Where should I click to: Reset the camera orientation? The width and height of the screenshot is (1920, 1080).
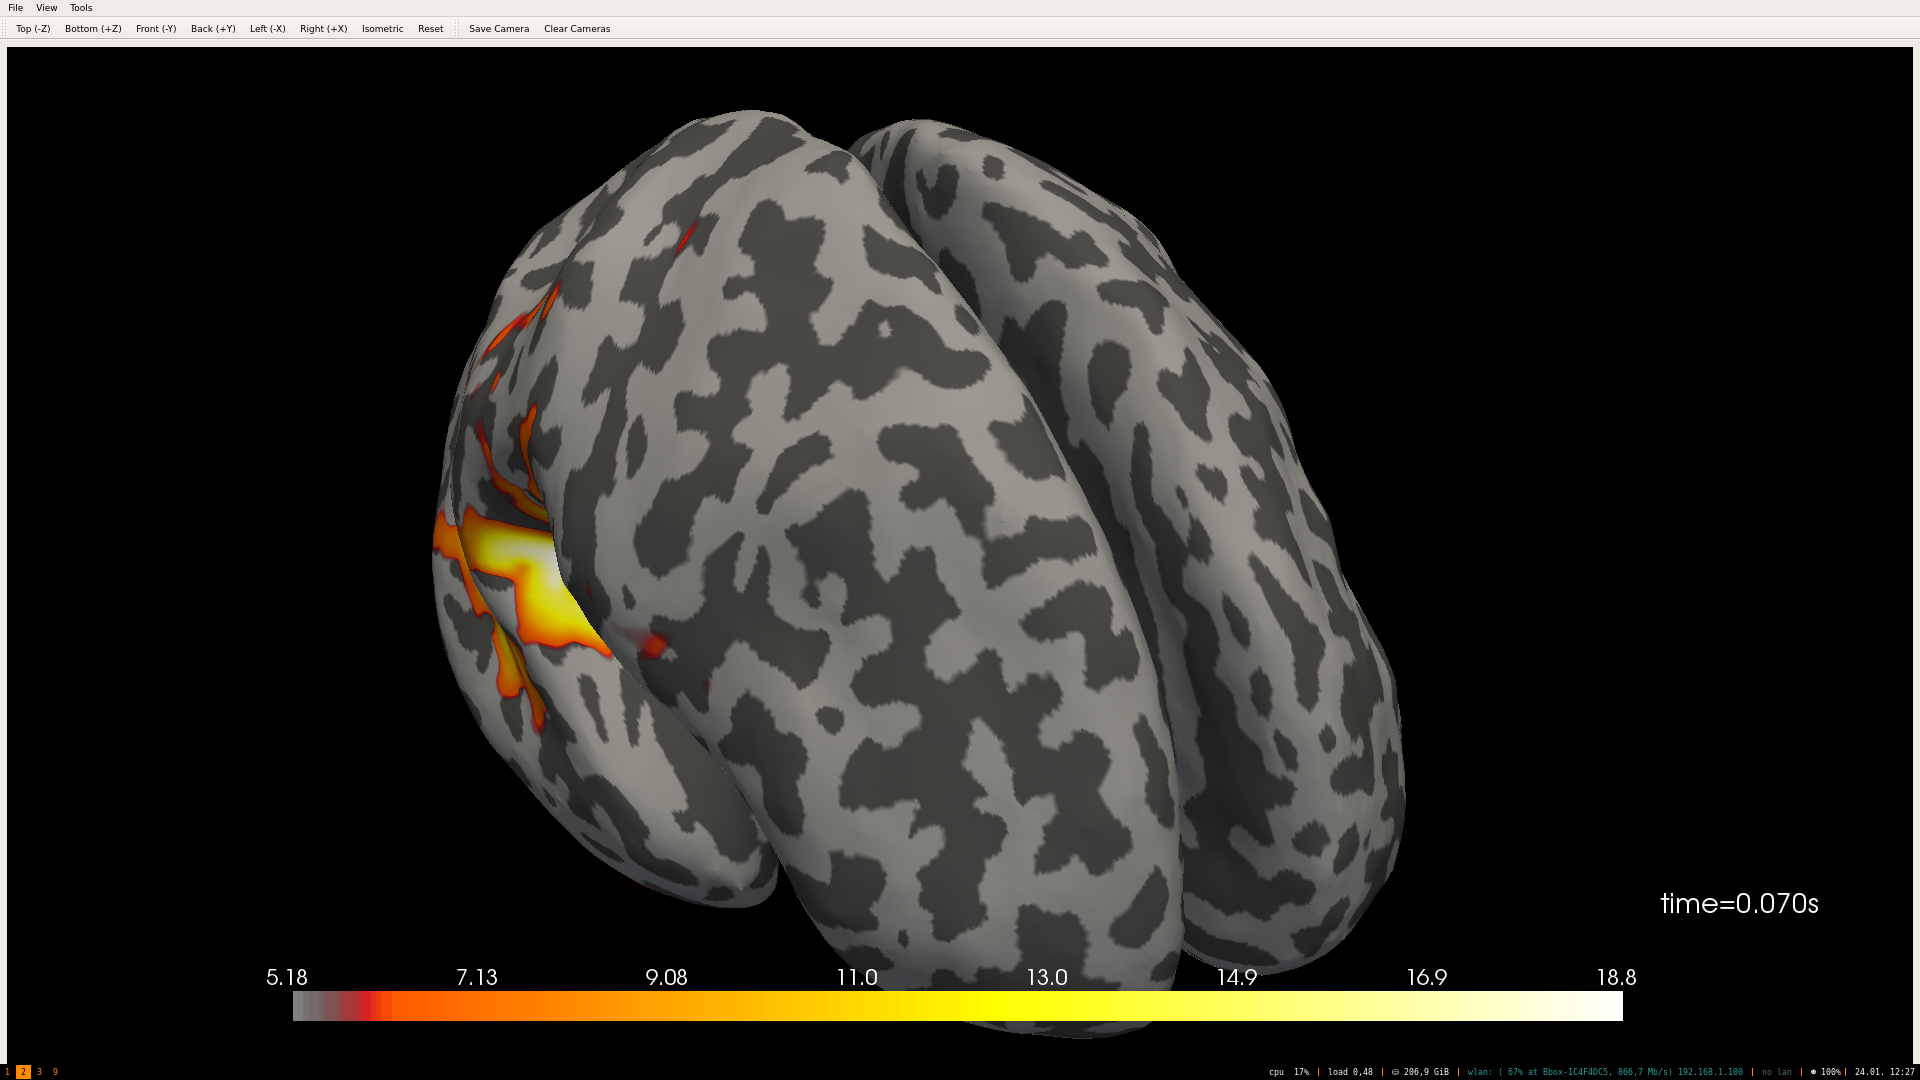coord(430,28)
